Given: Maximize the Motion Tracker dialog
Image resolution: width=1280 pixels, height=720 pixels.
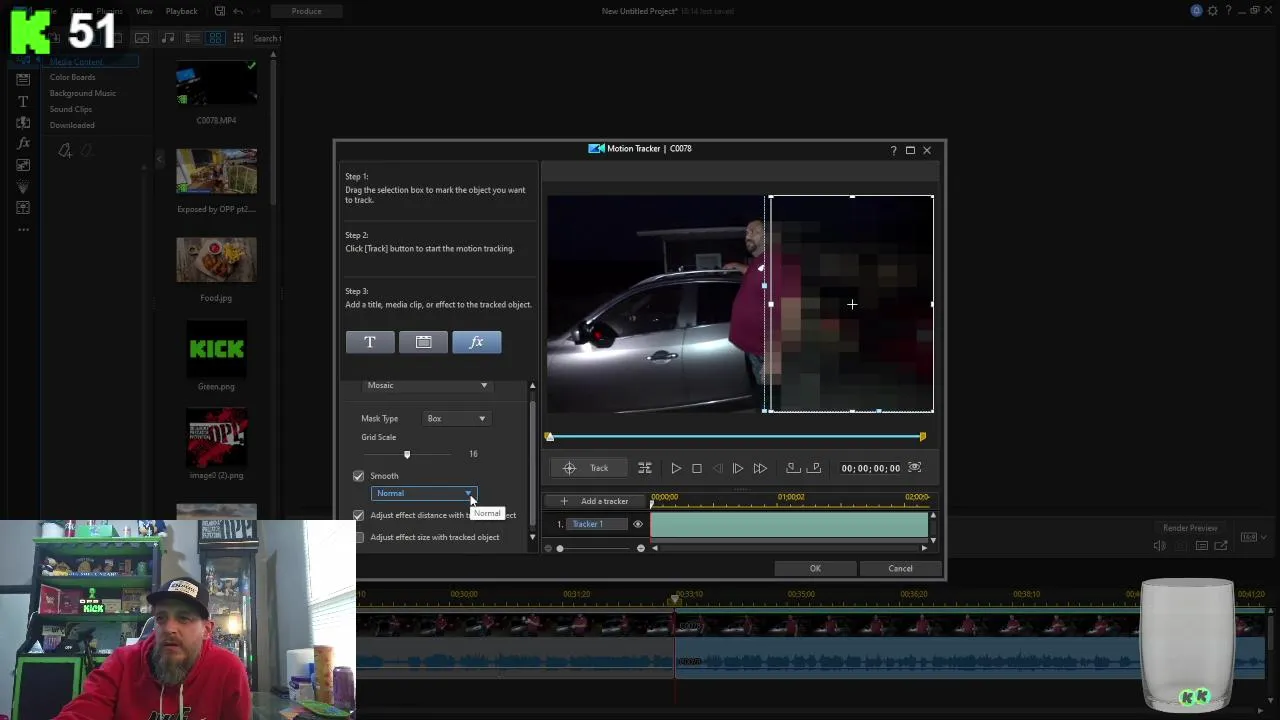Looking at the screenshot, I should tap(910, 150).
